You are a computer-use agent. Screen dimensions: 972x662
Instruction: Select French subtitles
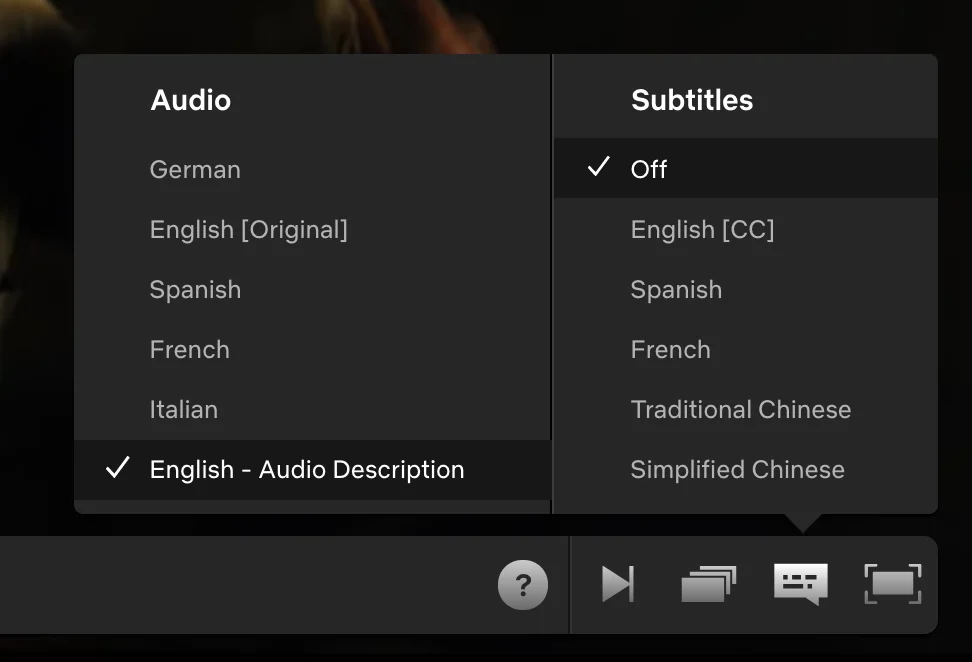tap(671, 350)
